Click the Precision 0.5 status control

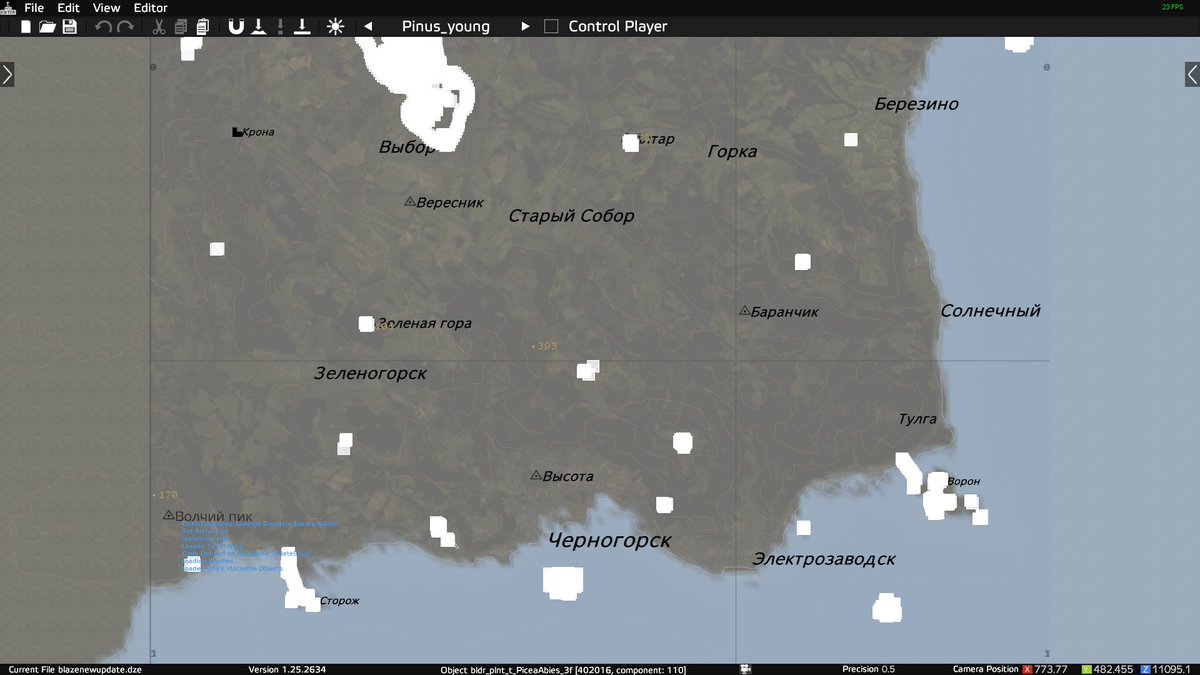click(869, 669)
